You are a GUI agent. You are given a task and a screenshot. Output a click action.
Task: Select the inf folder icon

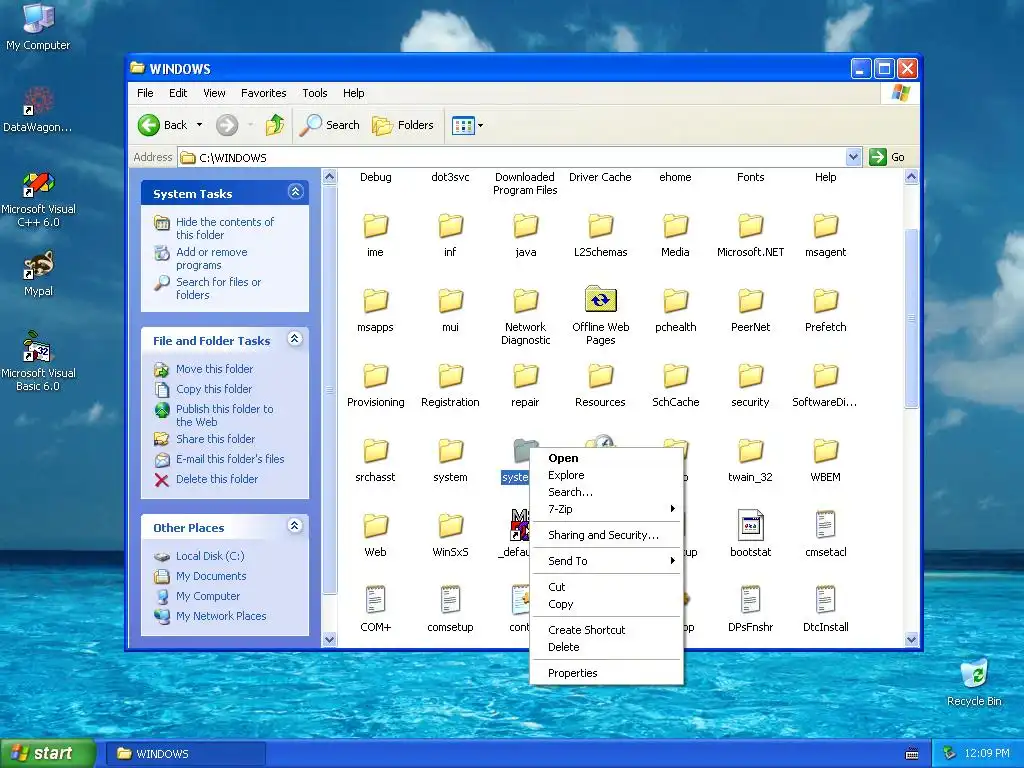pyautogui.click(x=451, y=226)
